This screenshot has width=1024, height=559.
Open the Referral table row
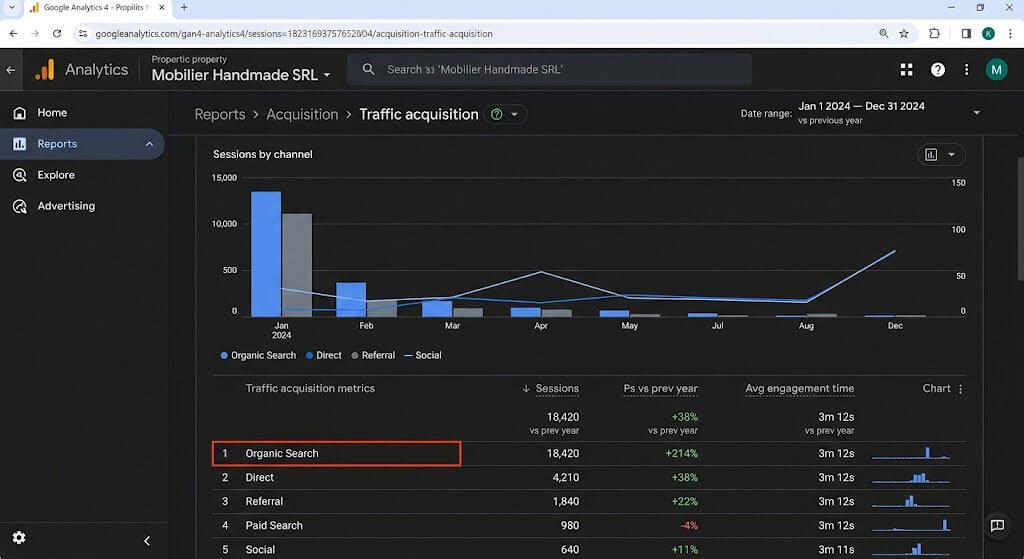tap(589, 502)
